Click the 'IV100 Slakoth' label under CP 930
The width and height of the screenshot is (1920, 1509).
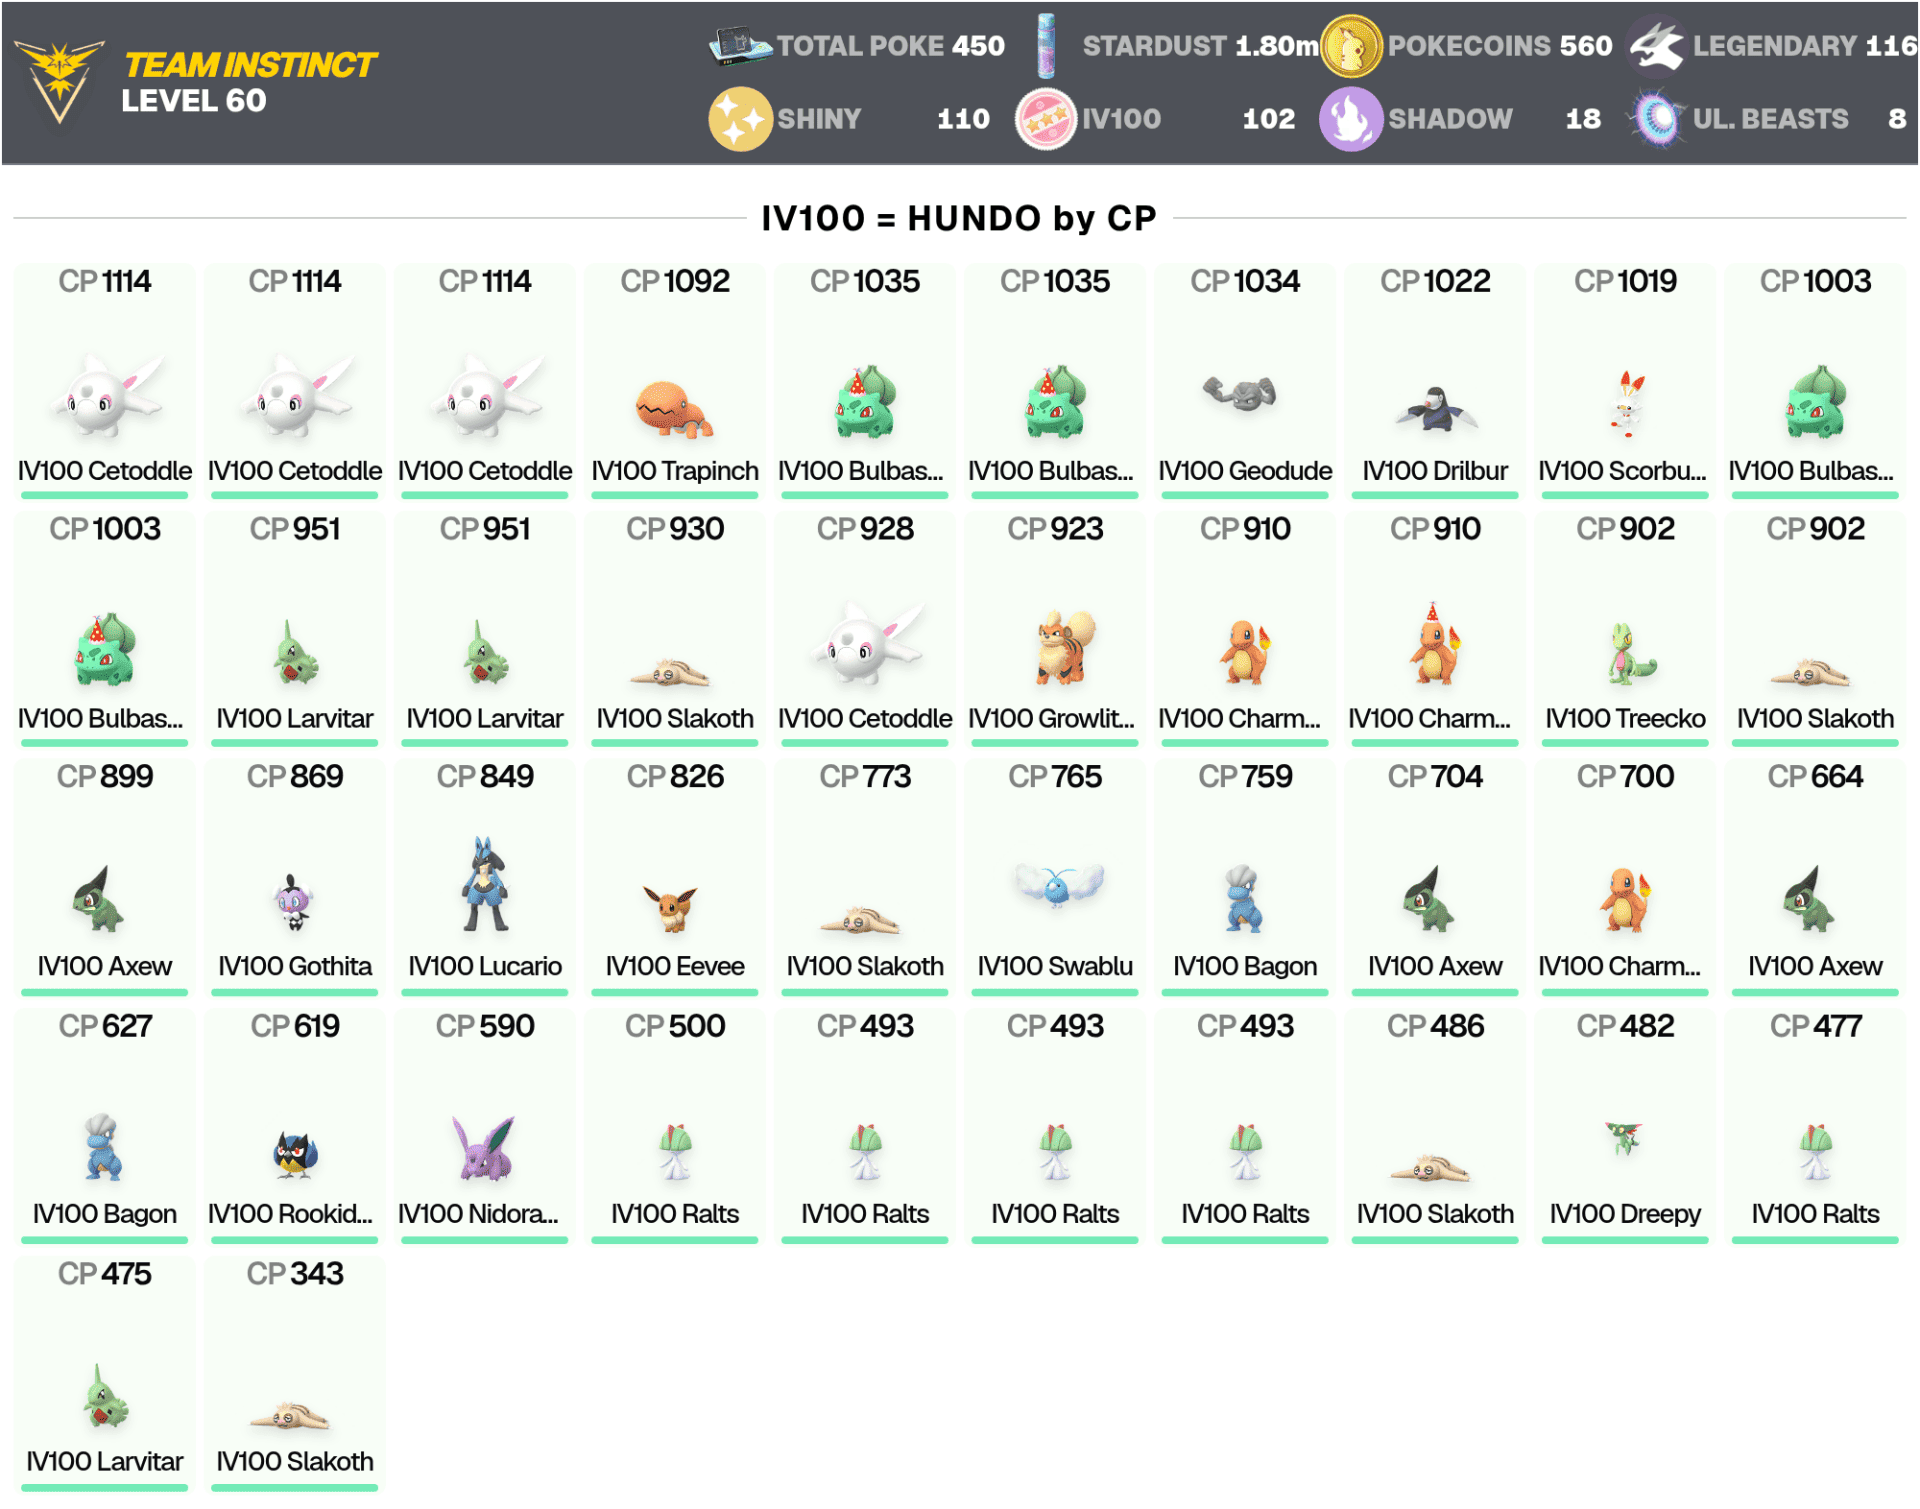(x=675, y=719)
